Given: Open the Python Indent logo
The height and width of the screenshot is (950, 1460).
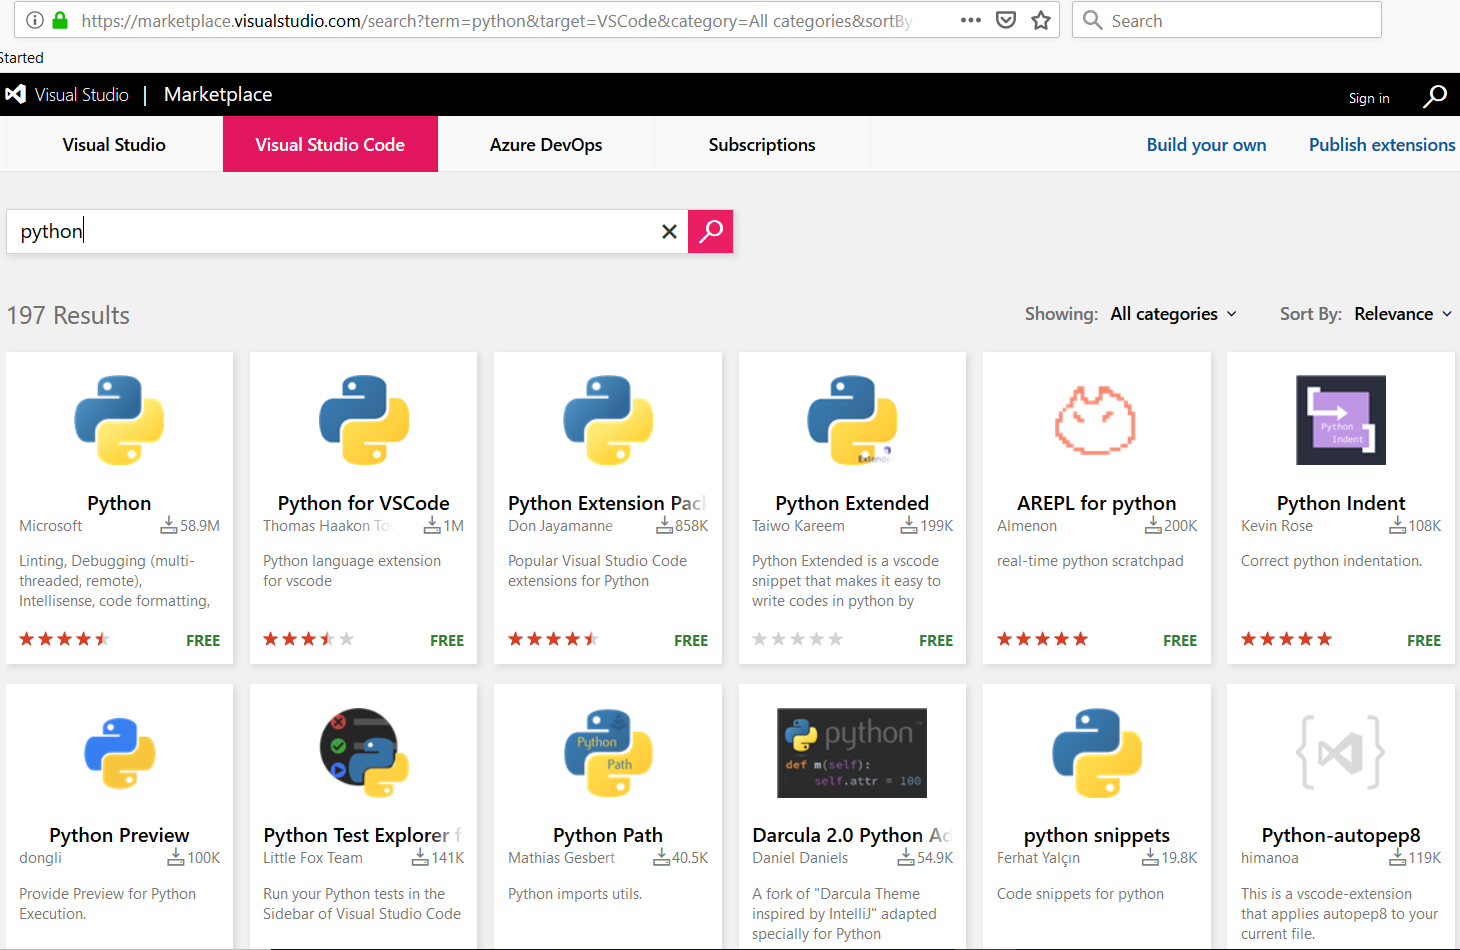Looking at the screenshot, I should point(1341,420).
